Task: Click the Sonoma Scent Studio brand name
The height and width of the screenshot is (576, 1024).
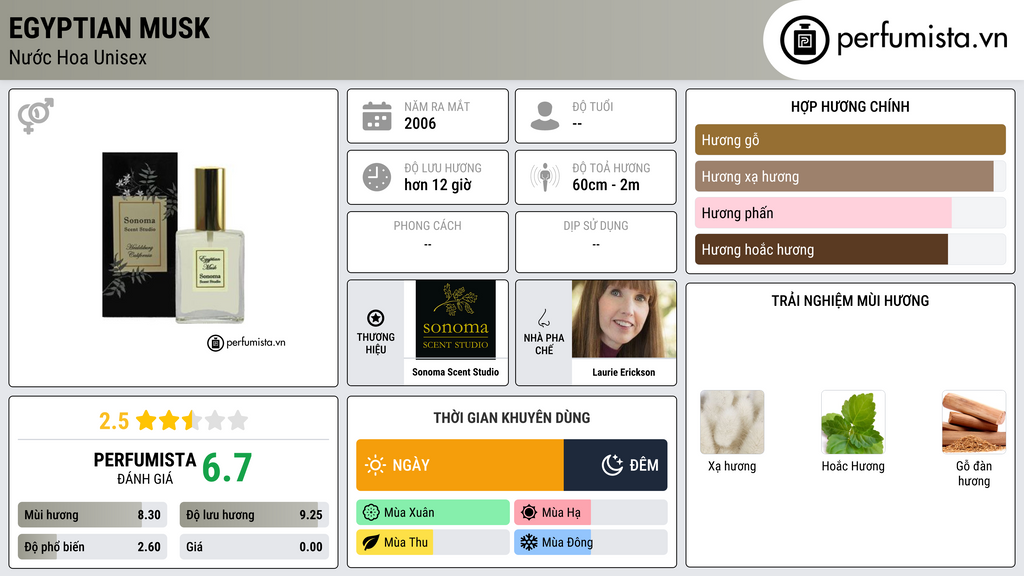Action: tap(455, 372)
